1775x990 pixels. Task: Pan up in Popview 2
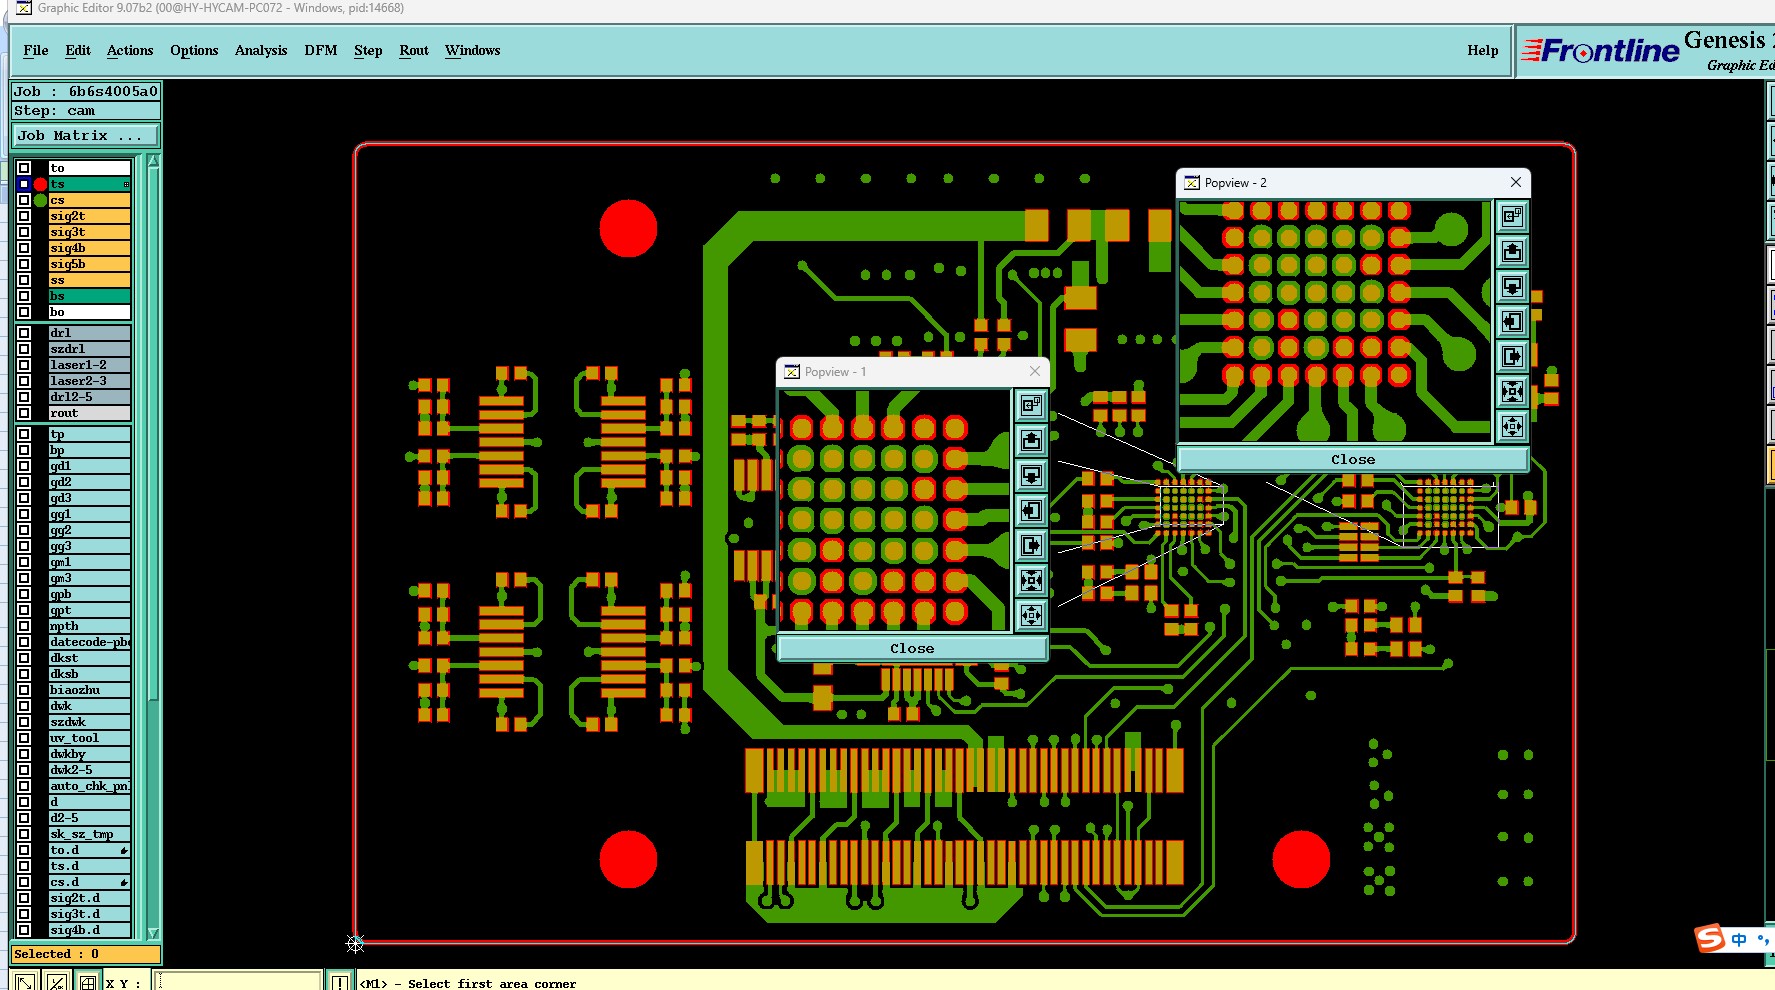tap(1512, 251)
